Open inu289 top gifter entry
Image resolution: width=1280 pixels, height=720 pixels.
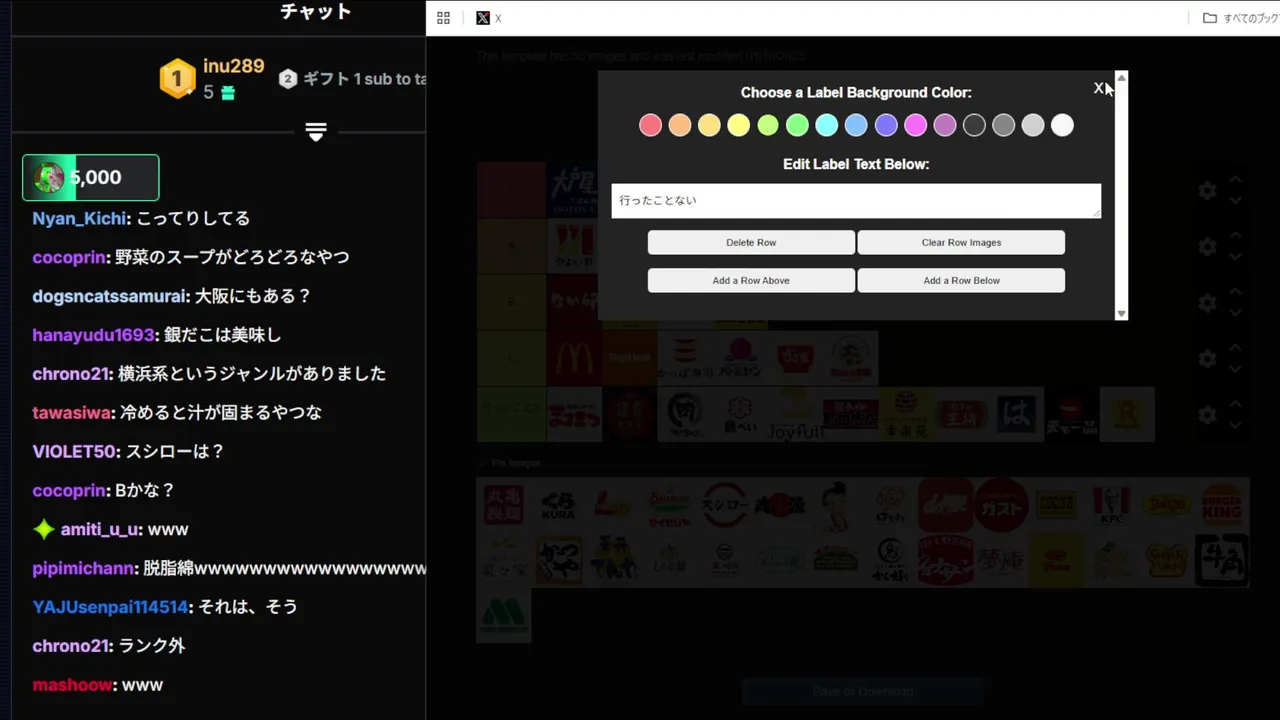click(212, 78)
